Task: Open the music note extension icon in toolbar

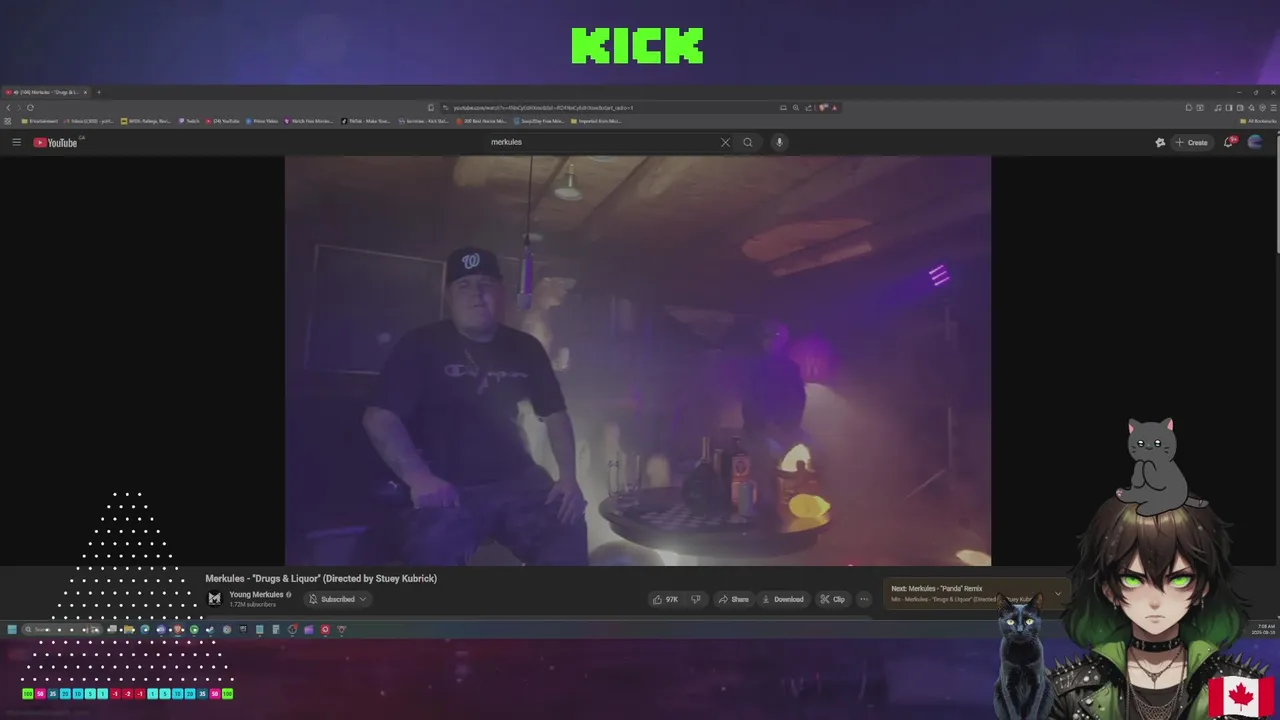Action: coord(1217,107)
